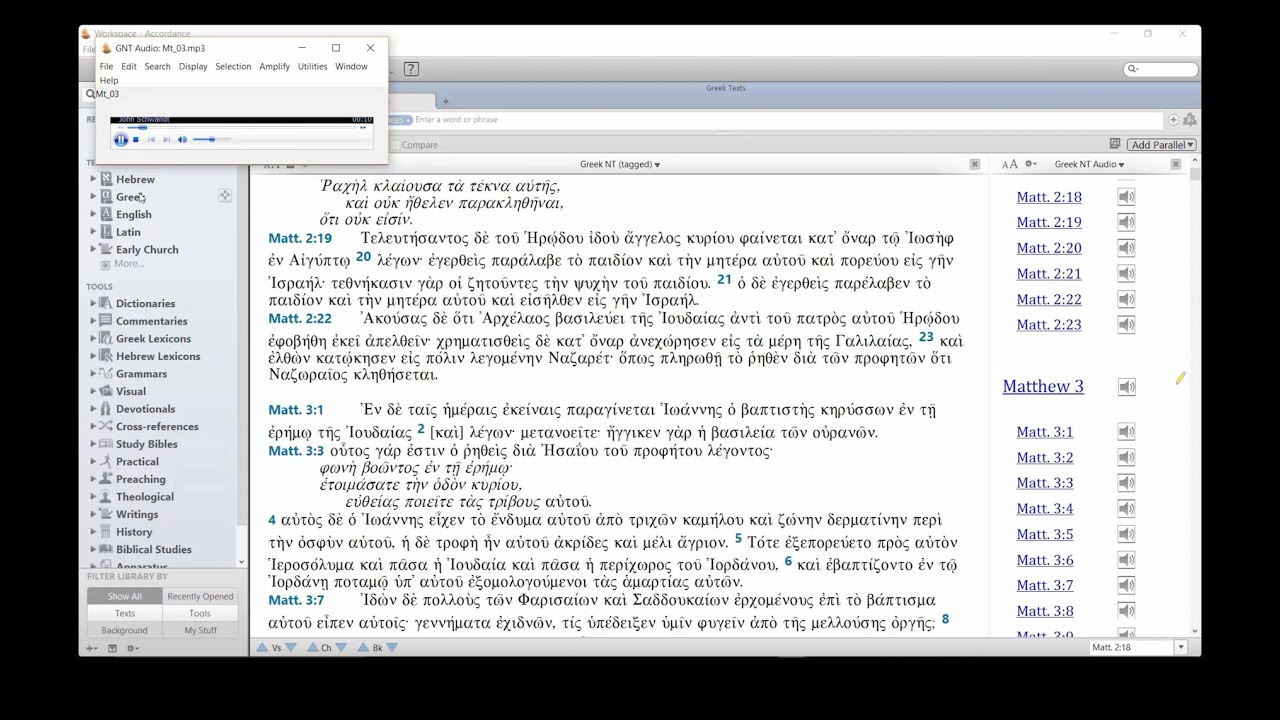Play audio for Matt. 2:20
This screenshot has height=720, width=1280.
coord(1126,248)
